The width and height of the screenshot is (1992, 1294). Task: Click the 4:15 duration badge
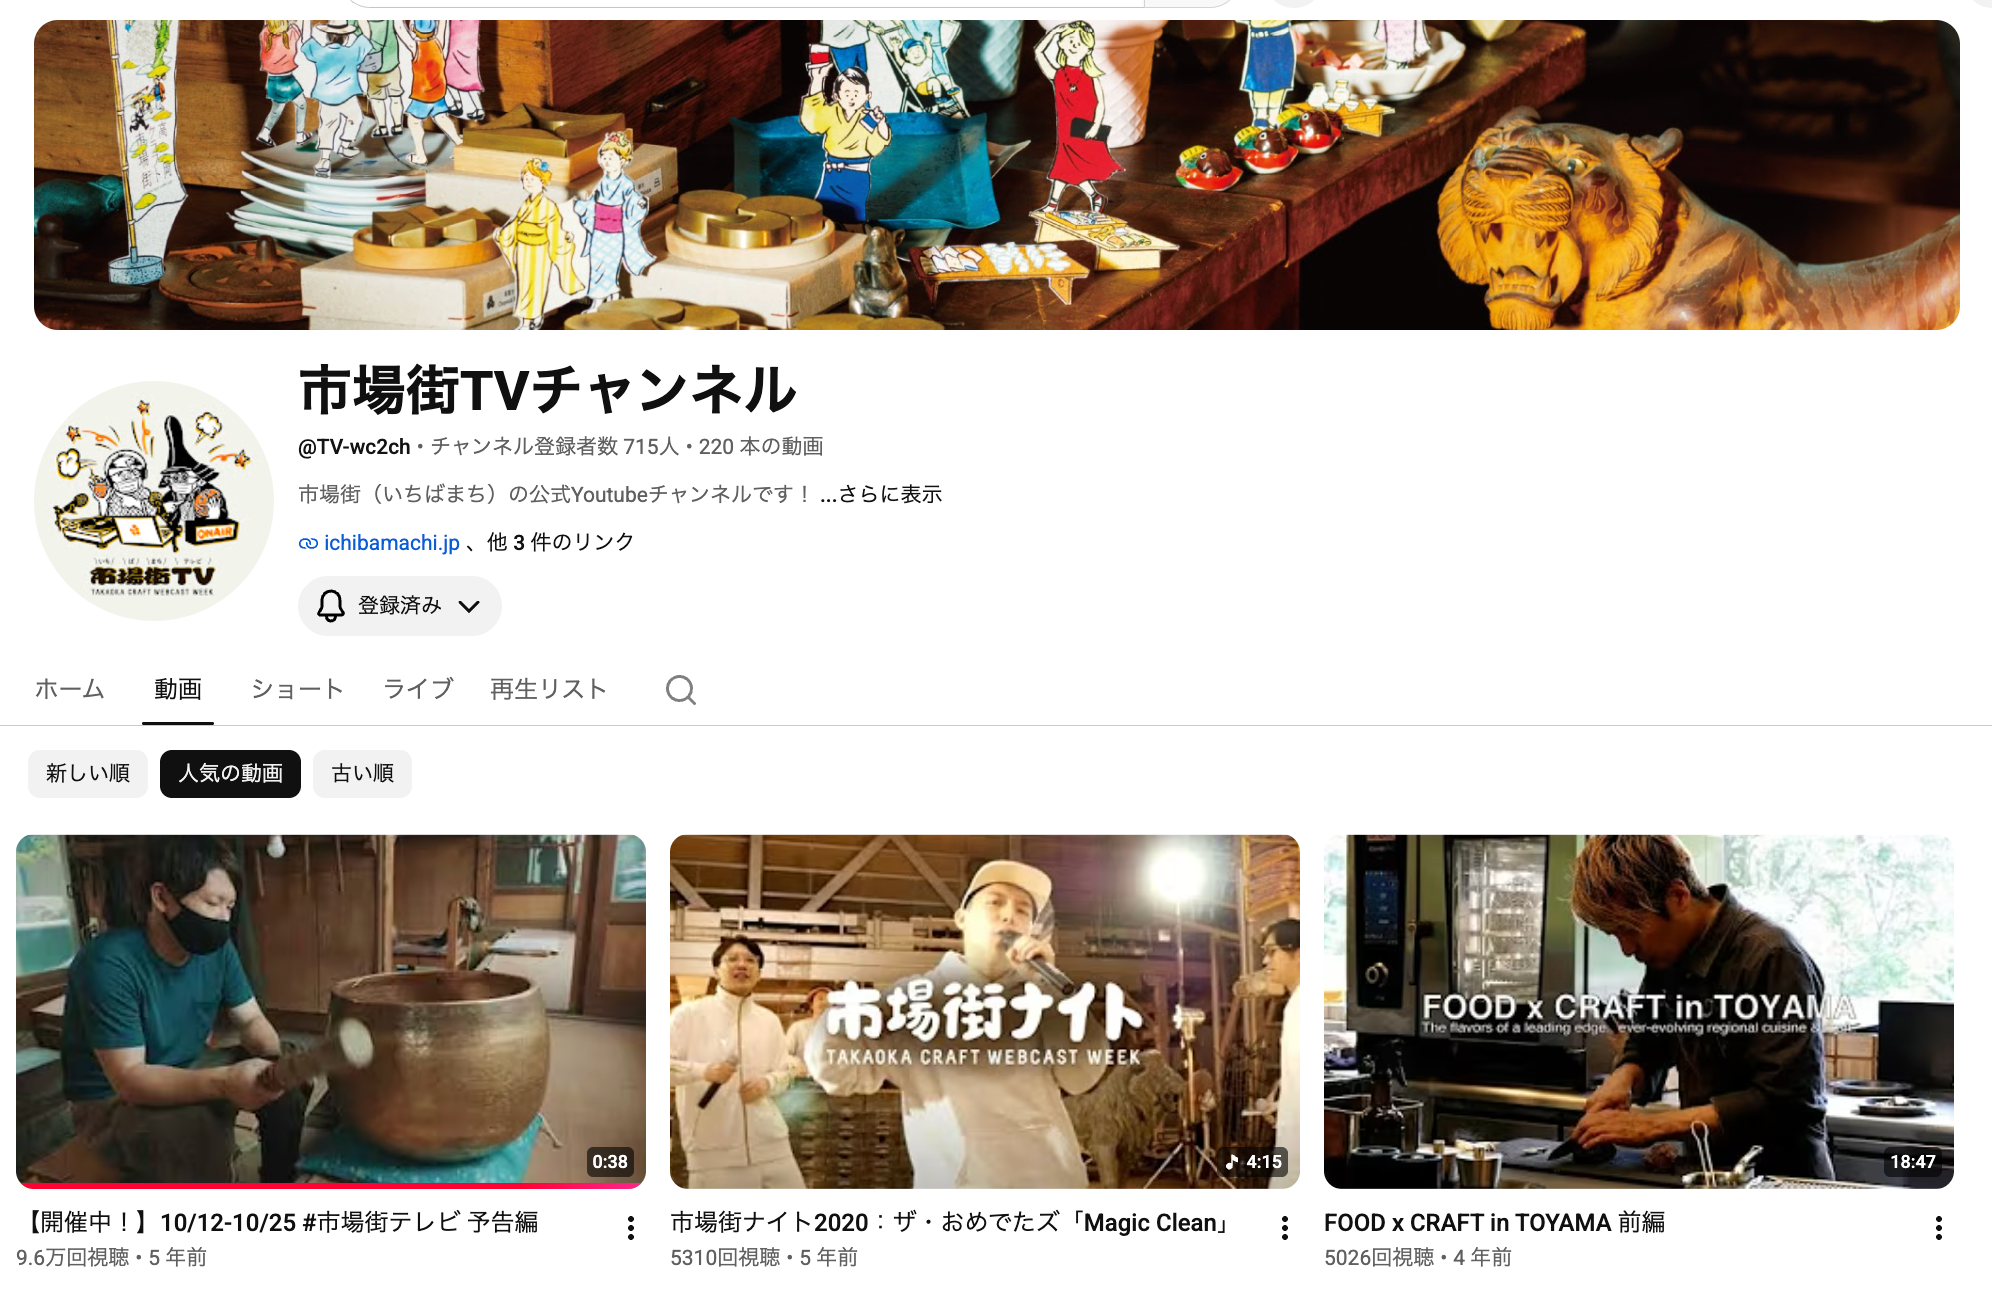click(x=1254, y=1162)
